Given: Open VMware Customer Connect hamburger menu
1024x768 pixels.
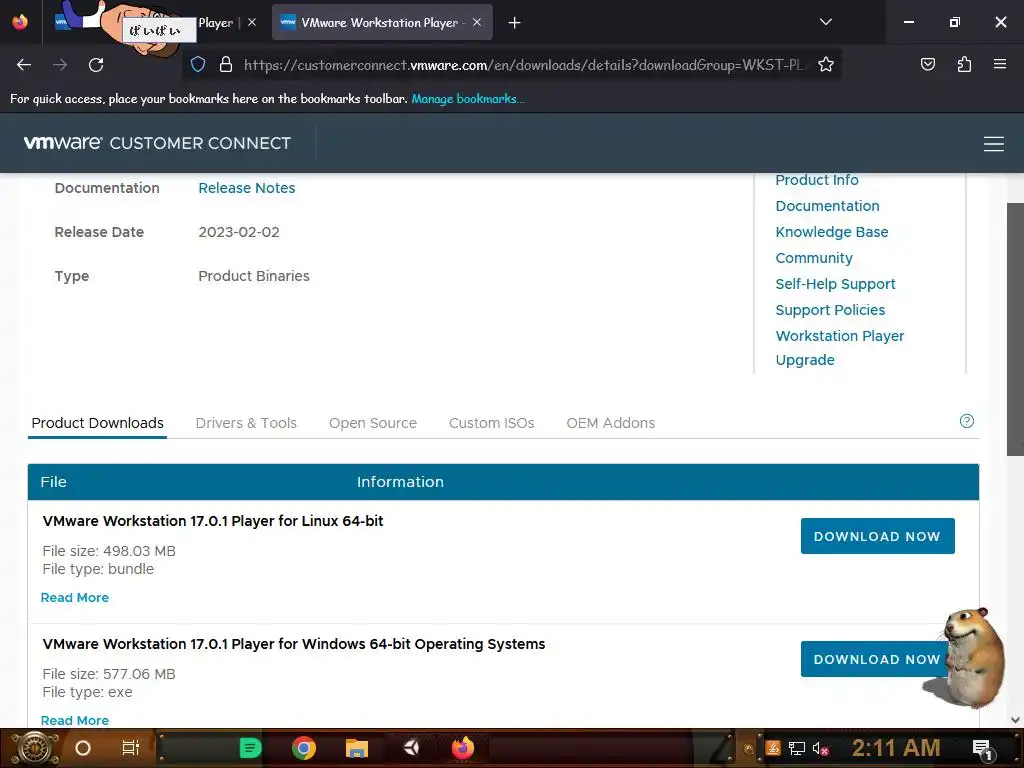Looking at the screenshot, I should pos(993,144).
